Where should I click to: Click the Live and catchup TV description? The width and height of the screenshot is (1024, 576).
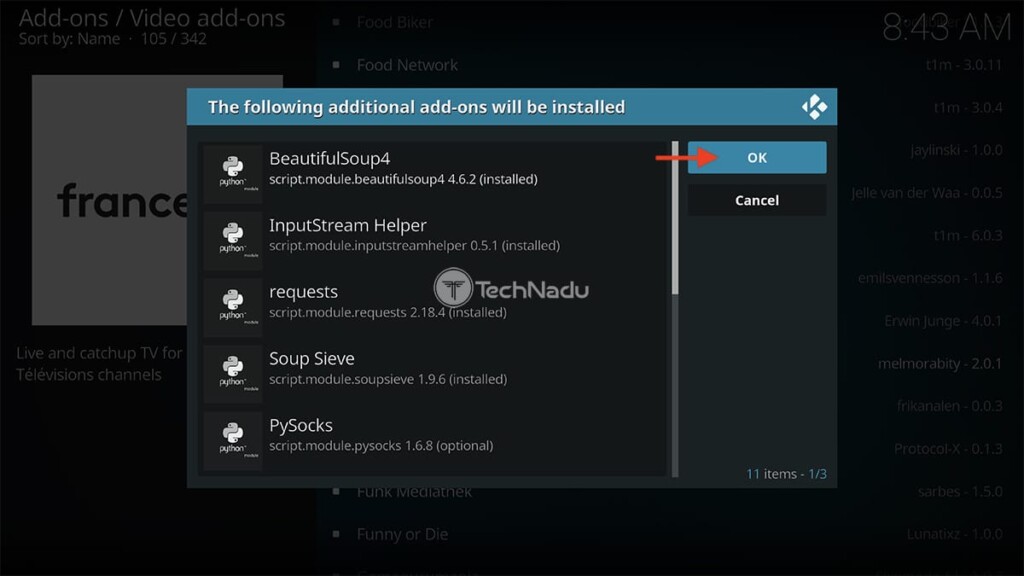[99, 364]
